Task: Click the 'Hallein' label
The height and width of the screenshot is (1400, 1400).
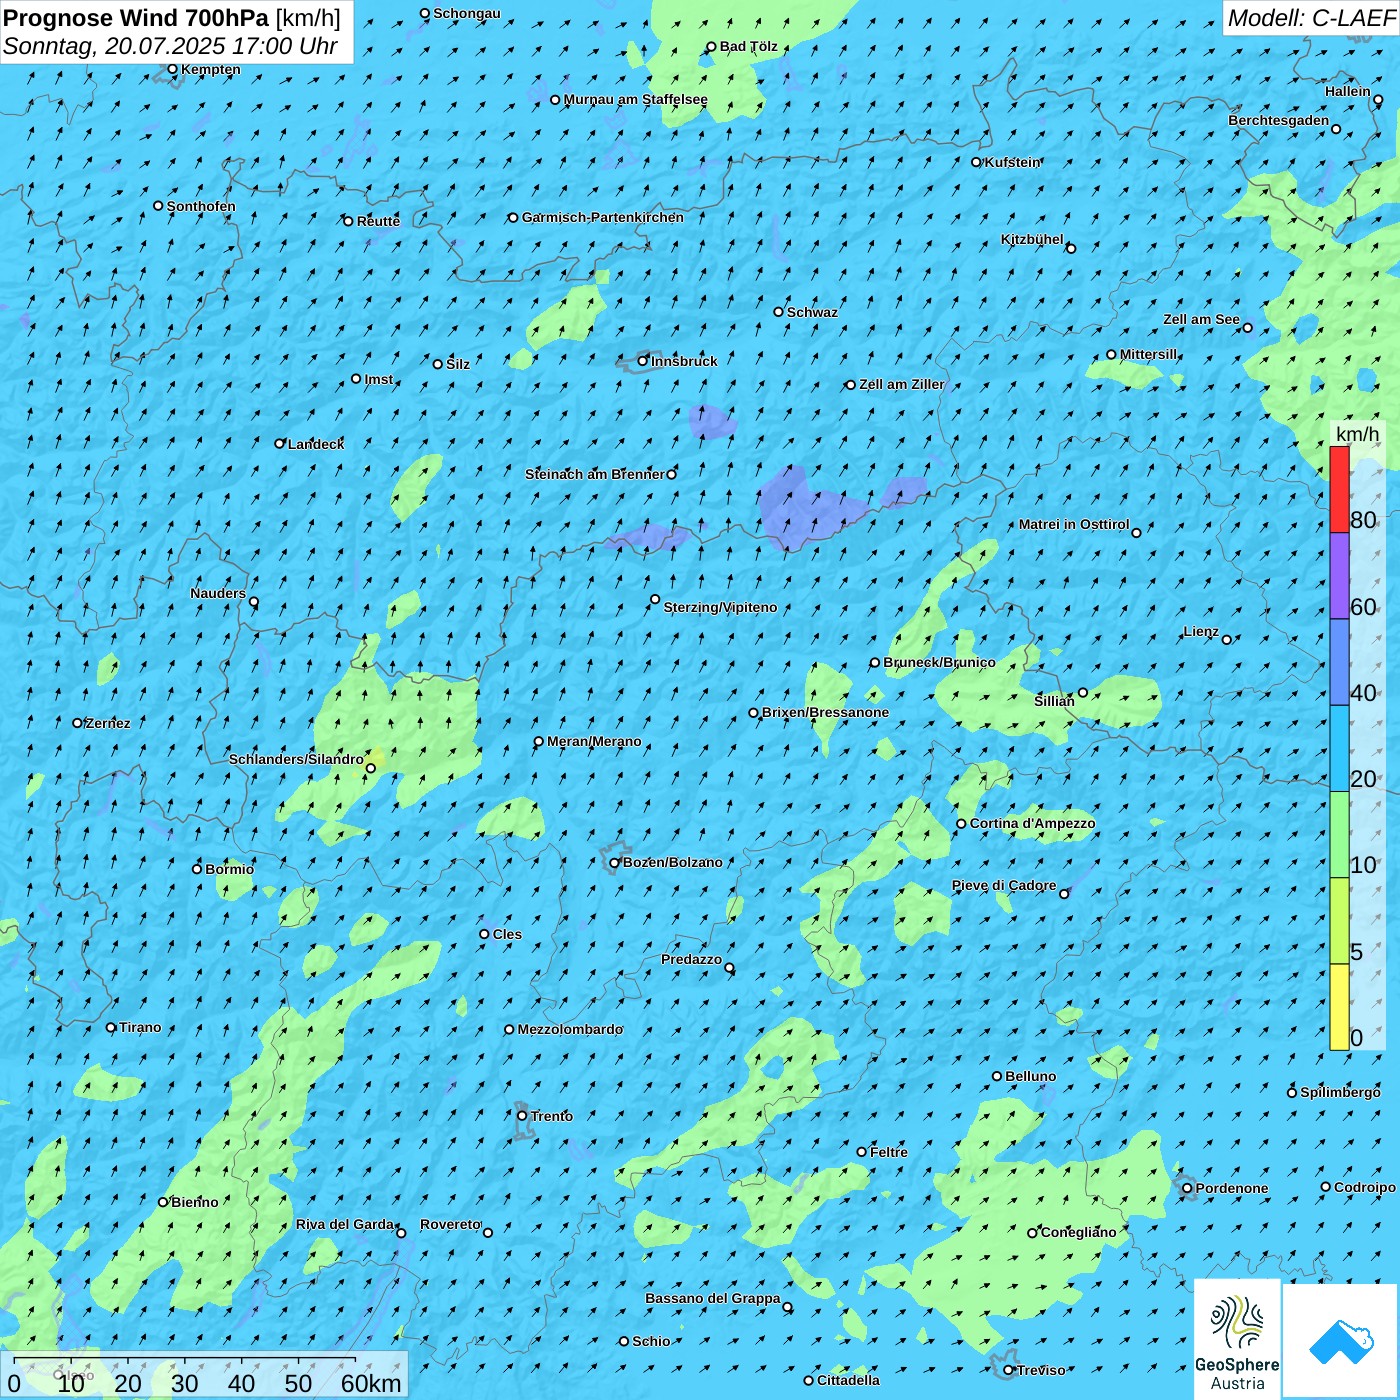Action: pyautogui.click(x=1348, y=91)
